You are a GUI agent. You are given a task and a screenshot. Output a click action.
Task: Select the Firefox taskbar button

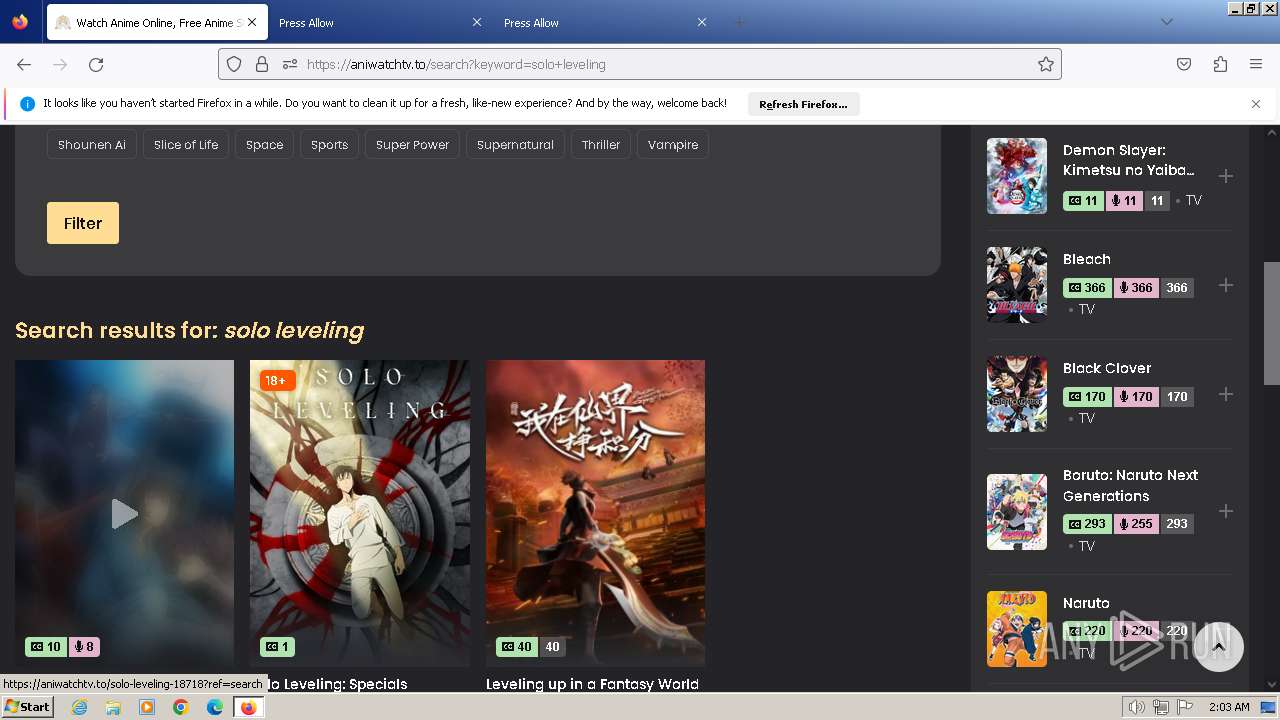248,707
